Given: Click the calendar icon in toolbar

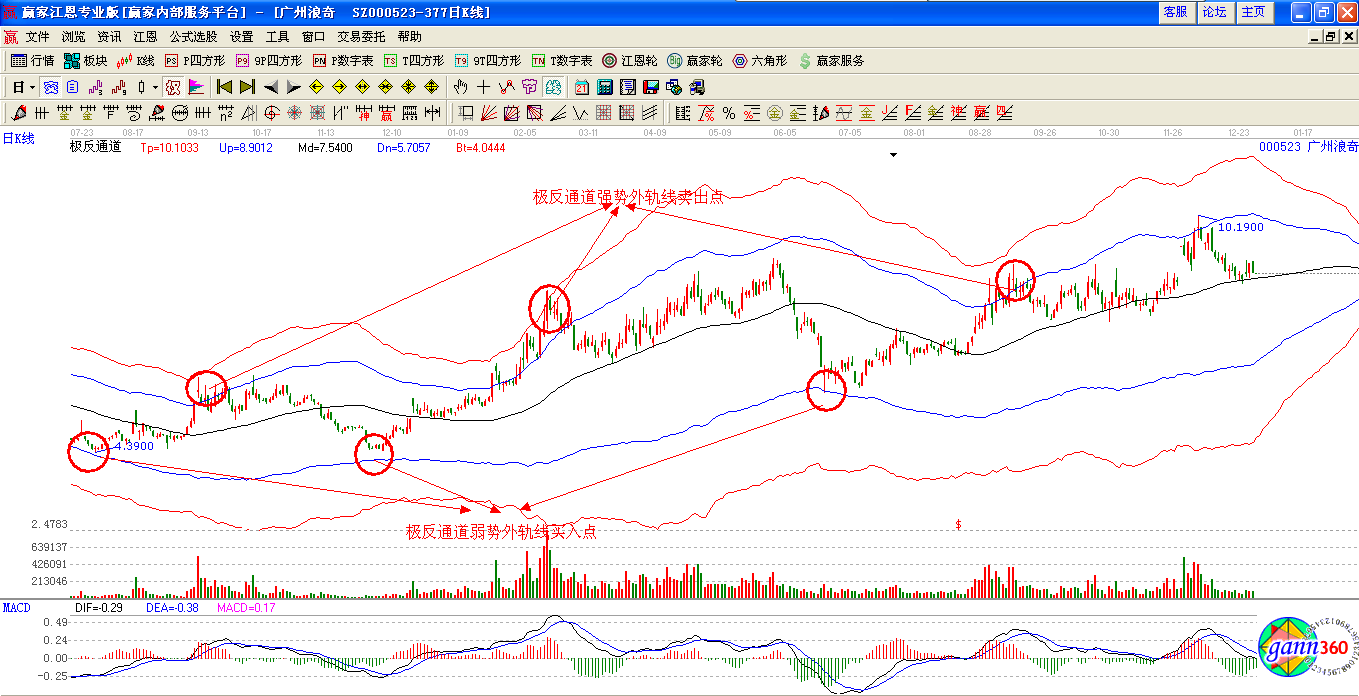Looking at the screenshot, I should [580, 87].
